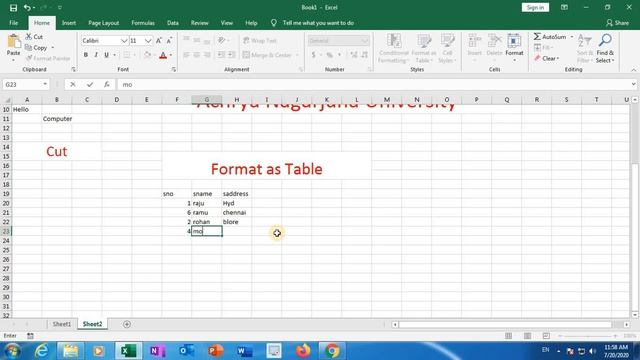This screenshot has width=640, height=360.
Task: Collapse the ribbon with the caret
Action: (633, 70)
